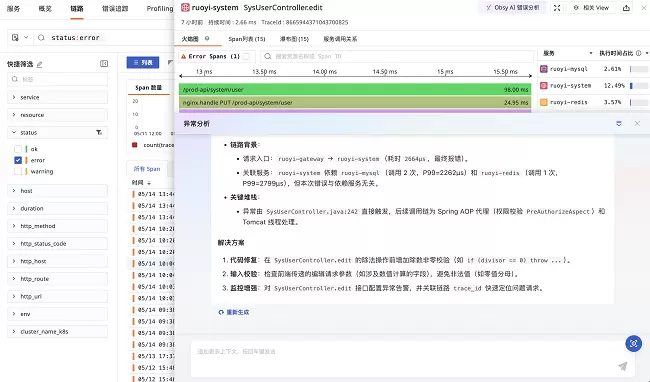Uncheck the error status checkbox
The image size is (650, 382).
click(18, 160)
